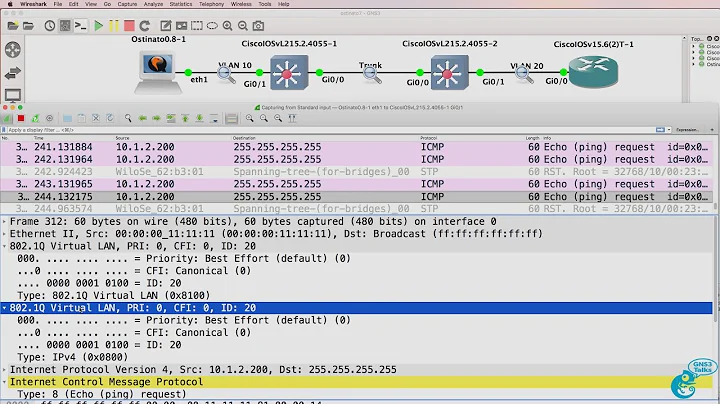Screen dimensions: 720x404
Task: Open console to all devices
Action: (81, 26)
